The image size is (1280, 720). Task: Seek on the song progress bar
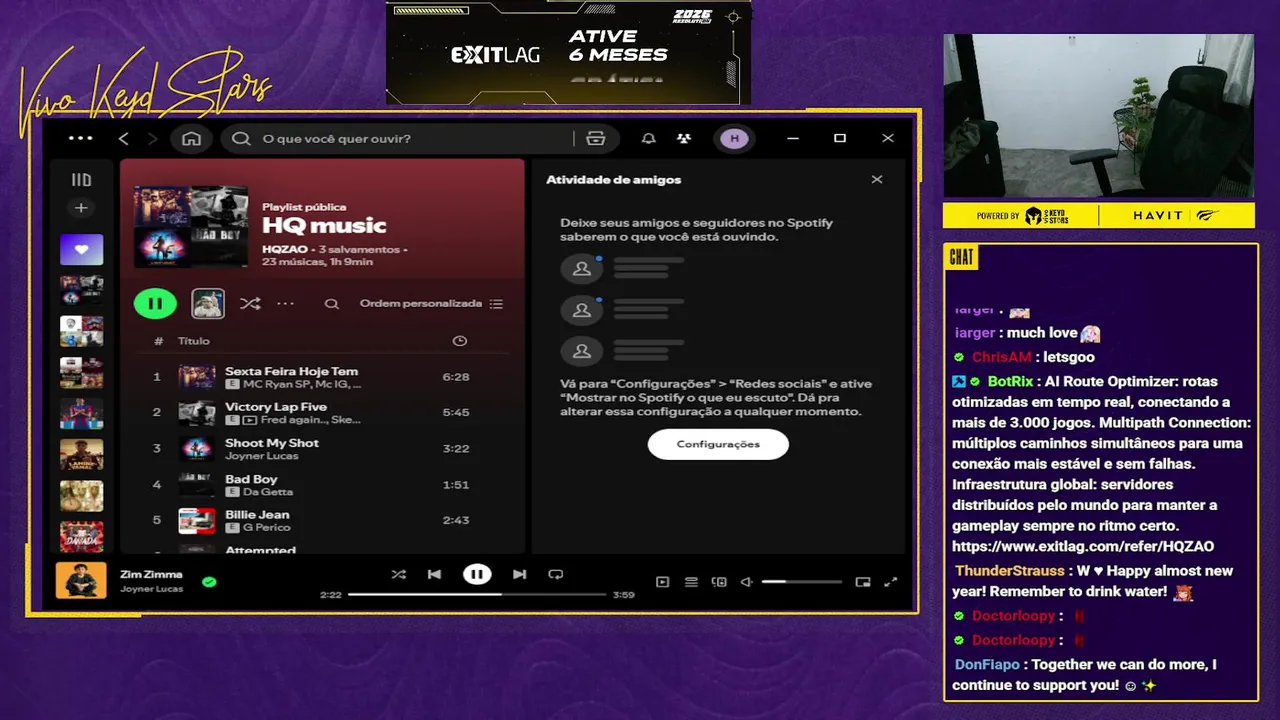477,594
